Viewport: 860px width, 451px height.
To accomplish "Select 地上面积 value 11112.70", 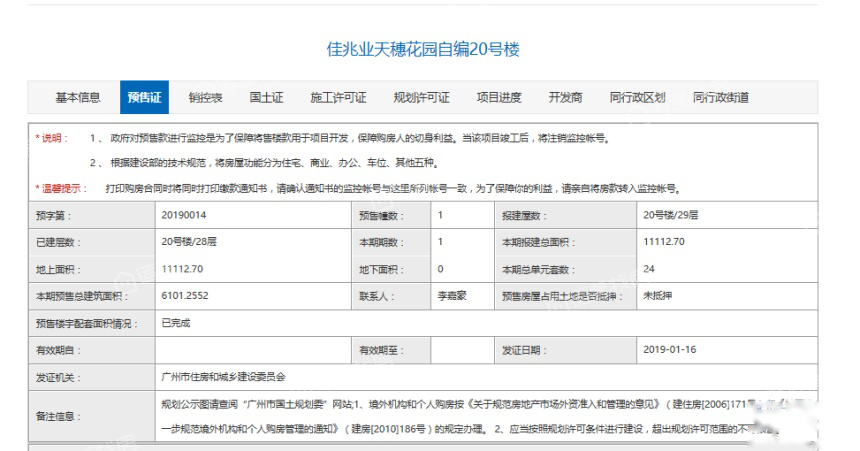I will [x=182, y=269].
